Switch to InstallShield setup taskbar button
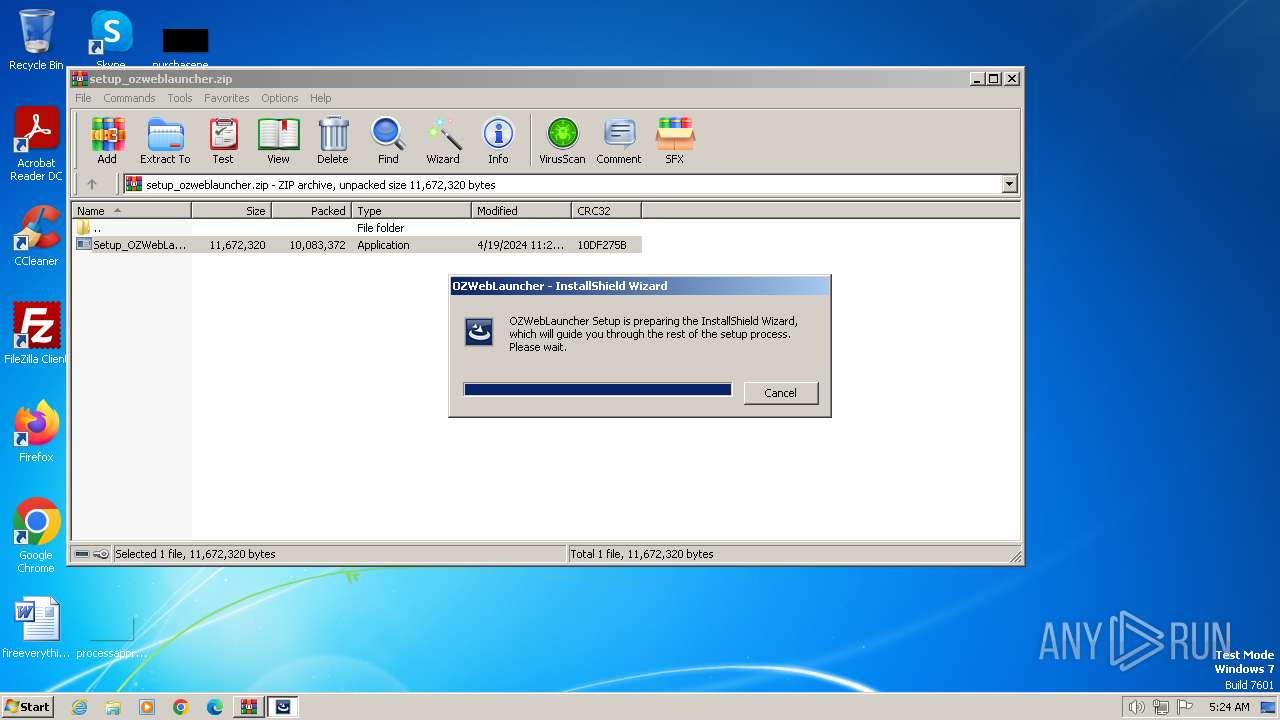The height and width of the screenshot is (720, 1280). [283, 707]
